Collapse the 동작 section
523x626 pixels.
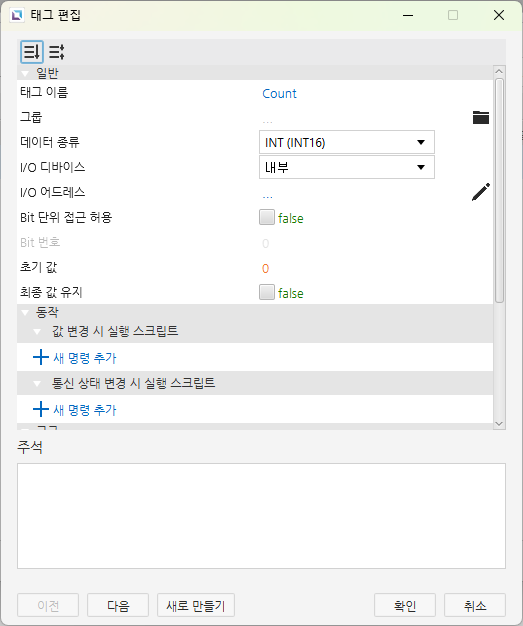(25, 313)
